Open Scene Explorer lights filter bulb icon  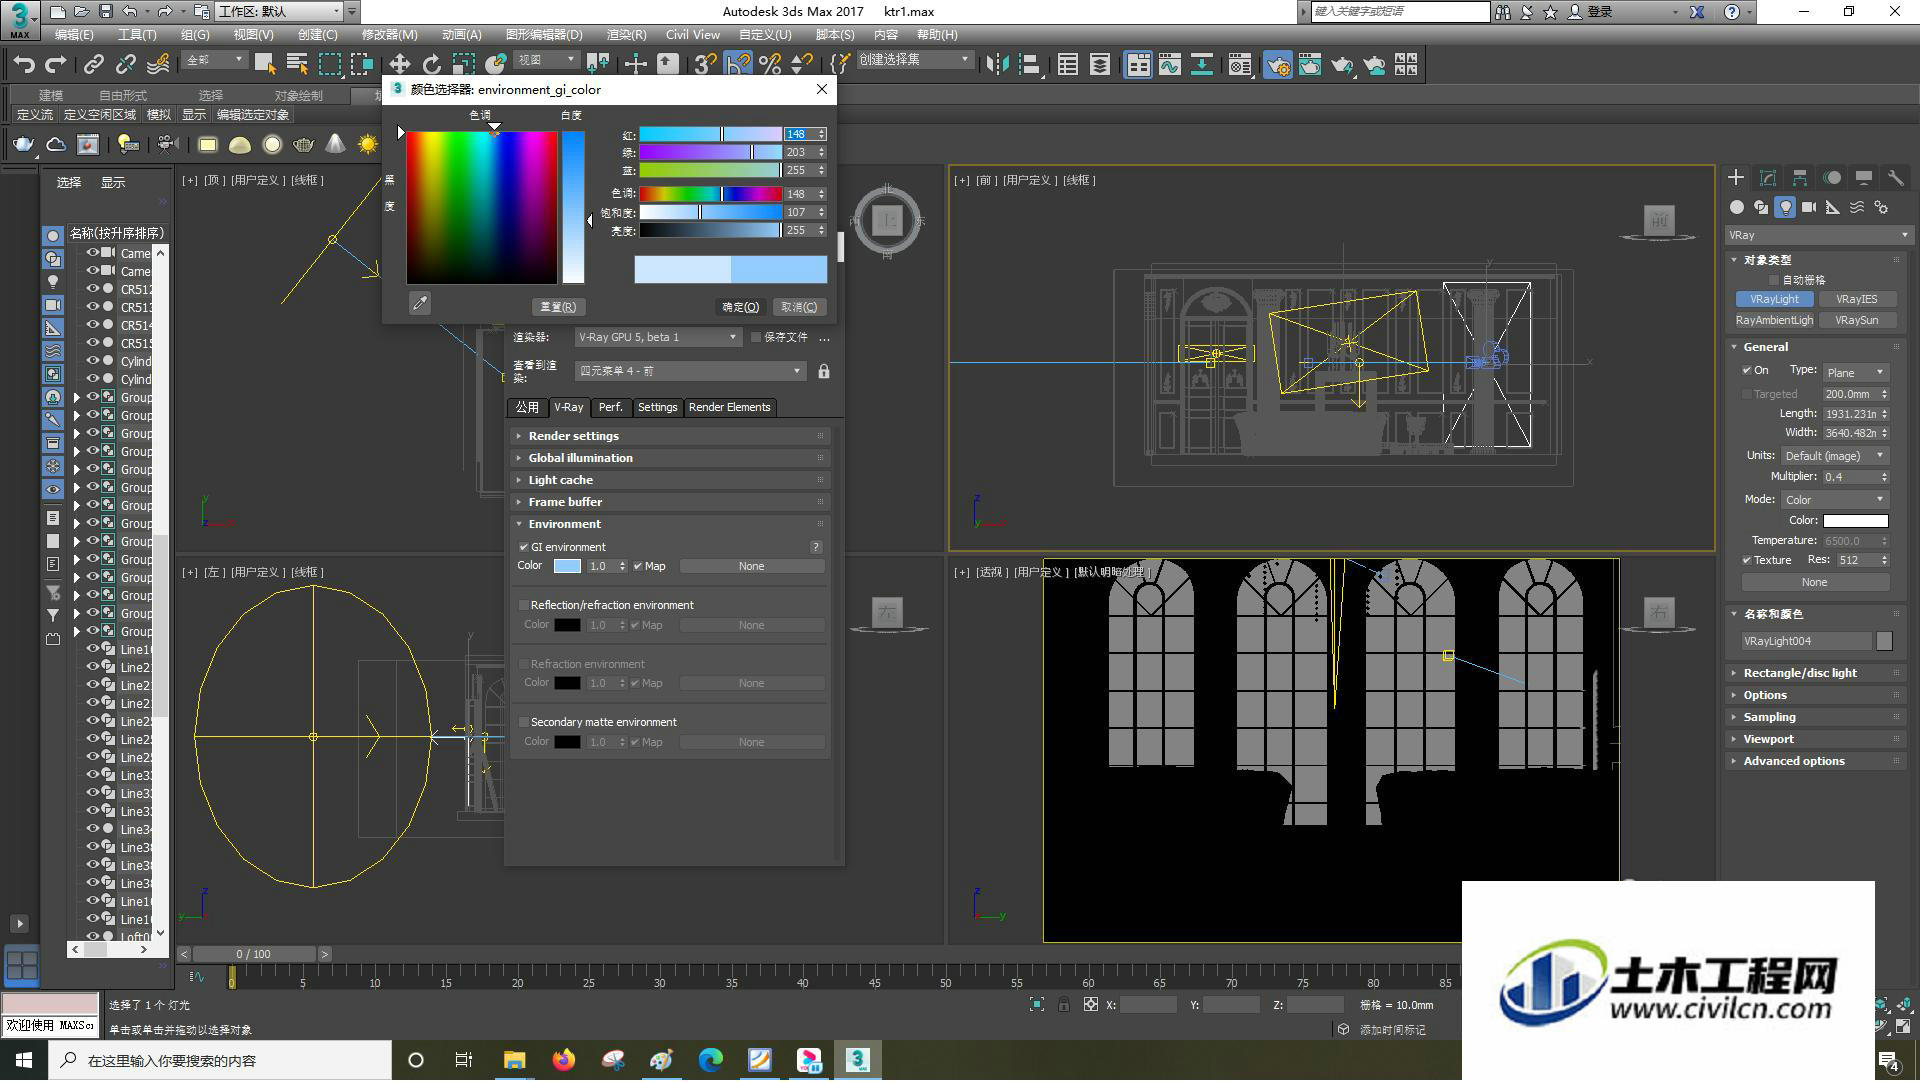click(53, 282)
